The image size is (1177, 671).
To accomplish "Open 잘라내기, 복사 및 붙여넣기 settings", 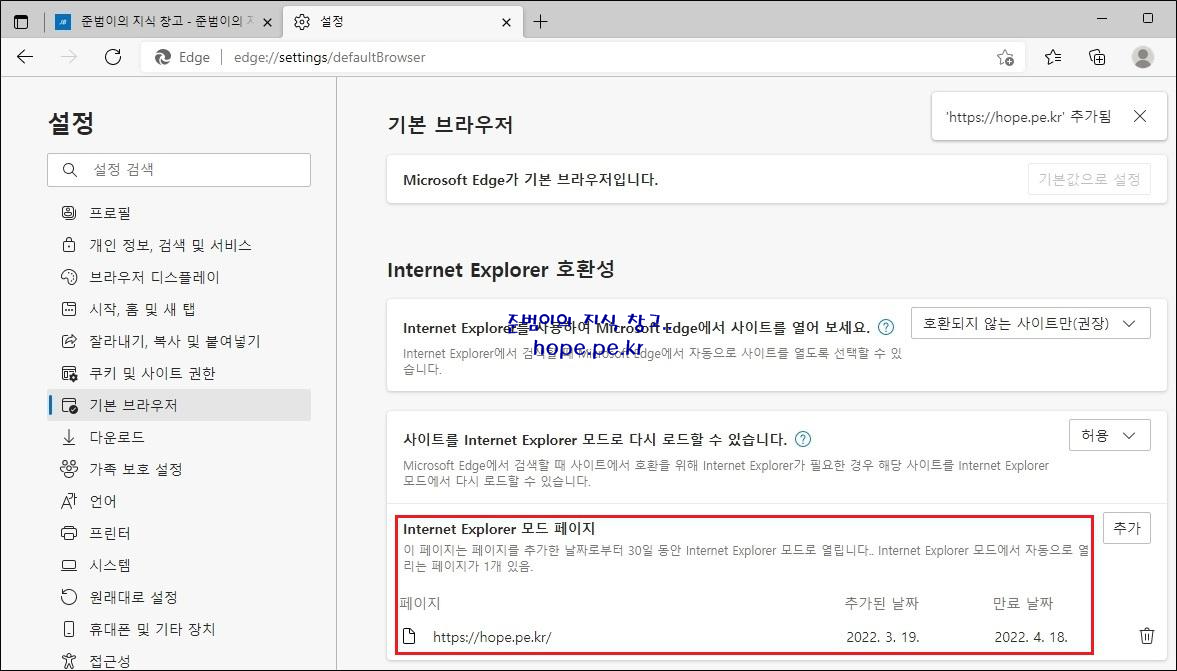I will (179, 342).
